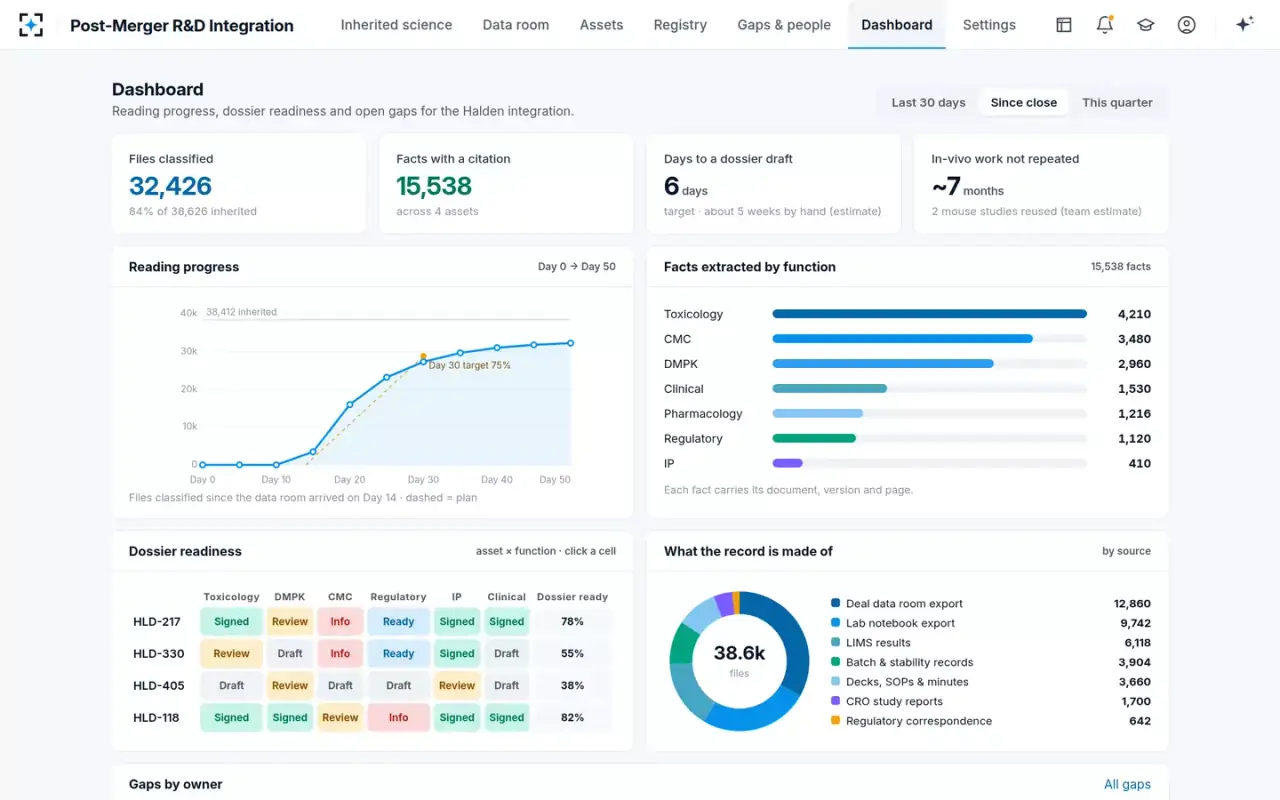
Task: Click the 82% dossier ready value
Action: pyautogui.click(x=572, y=717)
